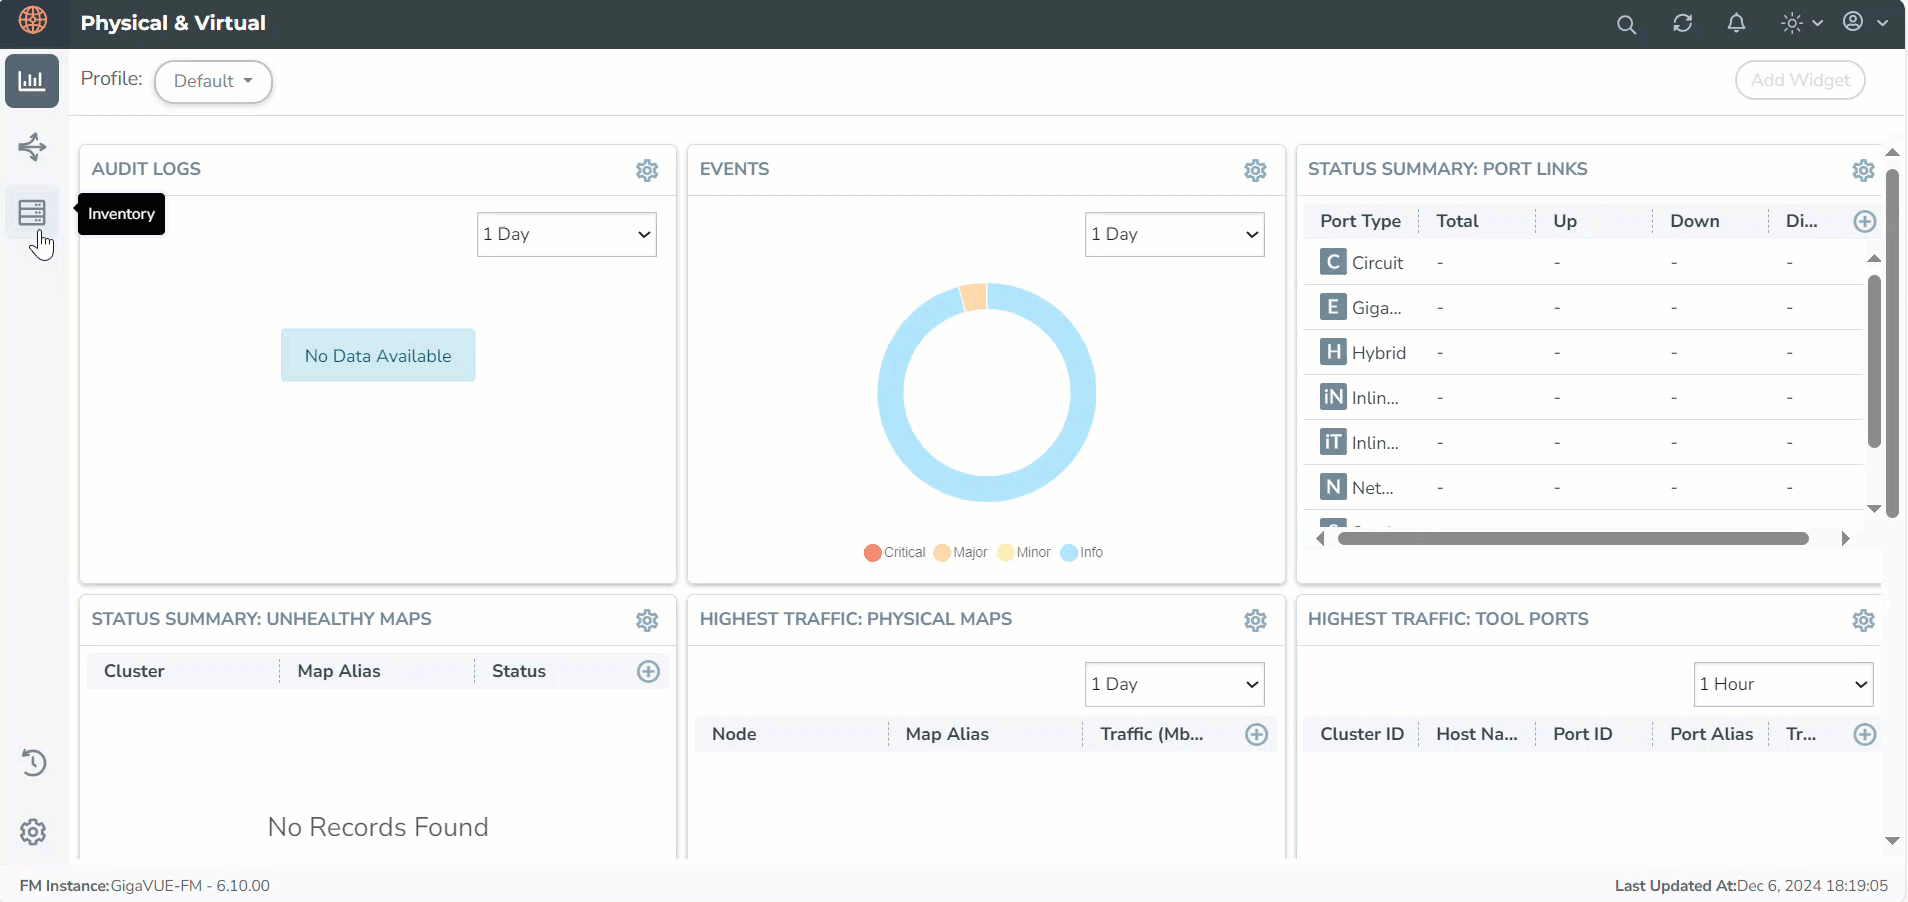This screenshot has height=902, width=1908.
Task: Open the Tool Ports 1 Hour dropdown
Action: point(1782,684)
